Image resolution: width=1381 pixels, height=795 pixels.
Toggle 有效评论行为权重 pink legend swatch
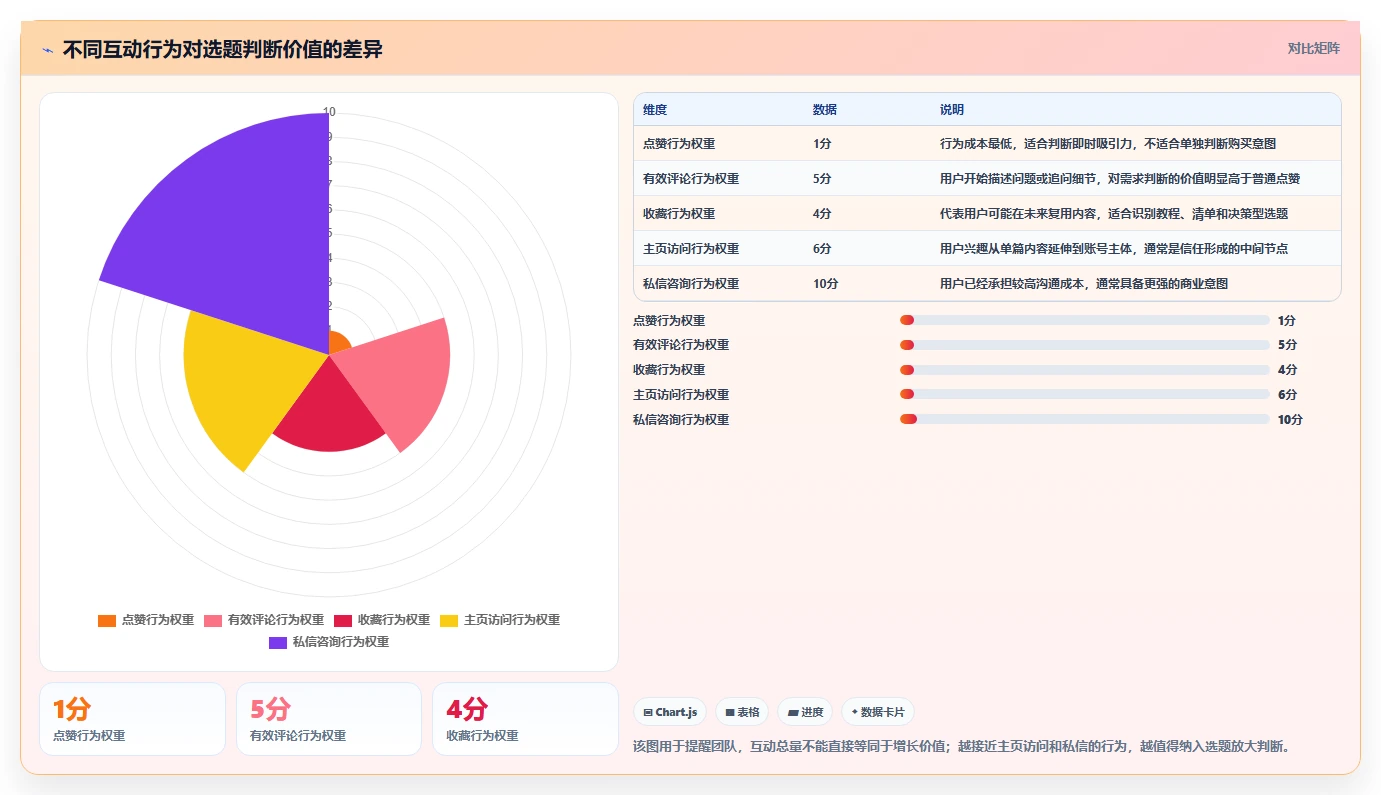(x=213, y=620)
